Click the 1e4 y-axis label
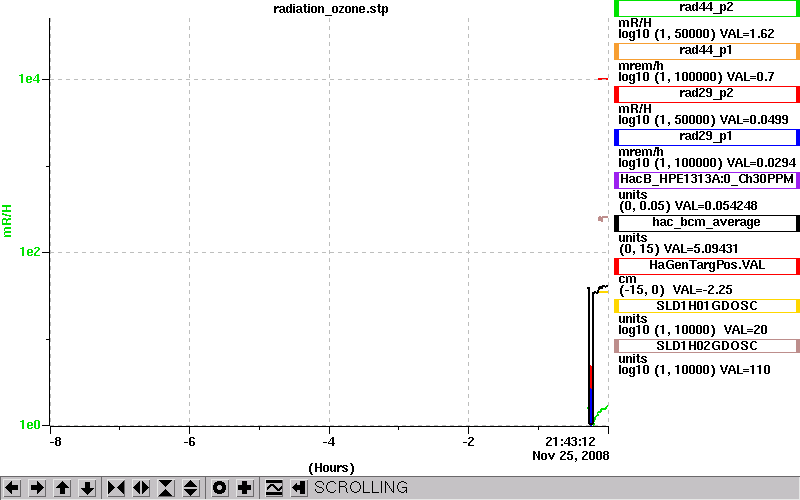 [x=29, y=79]
